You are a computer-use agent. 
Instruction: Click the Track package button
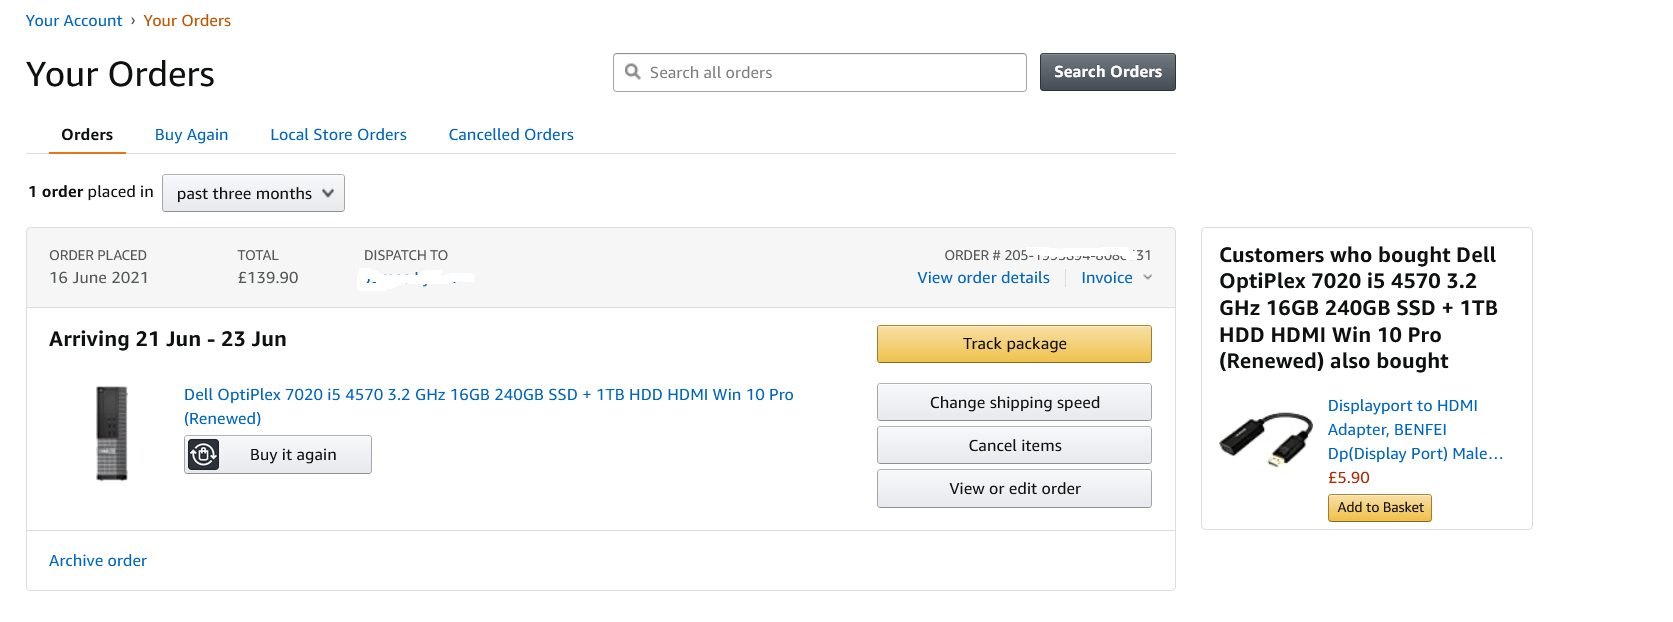point(1014,344)
